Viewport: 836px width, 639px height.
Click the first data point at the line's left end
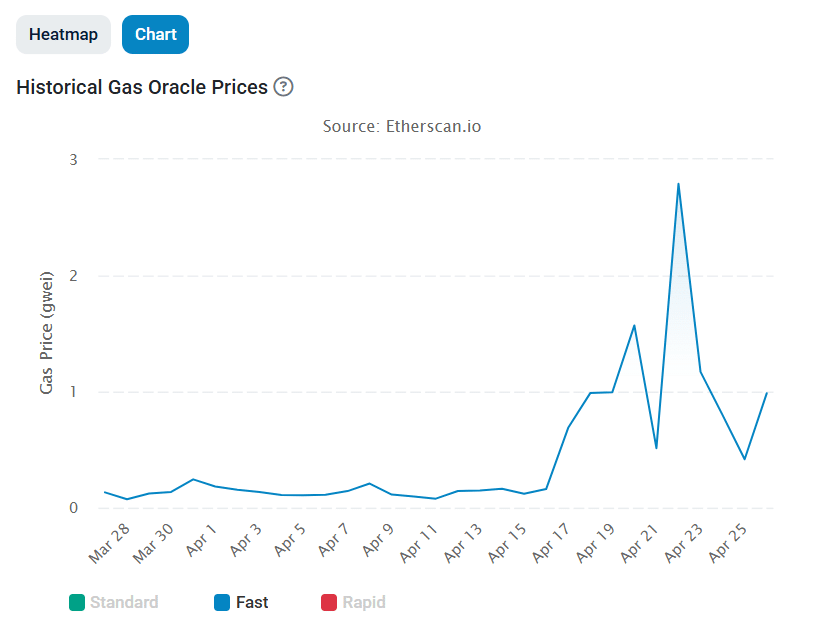click(x=105, y=492)
